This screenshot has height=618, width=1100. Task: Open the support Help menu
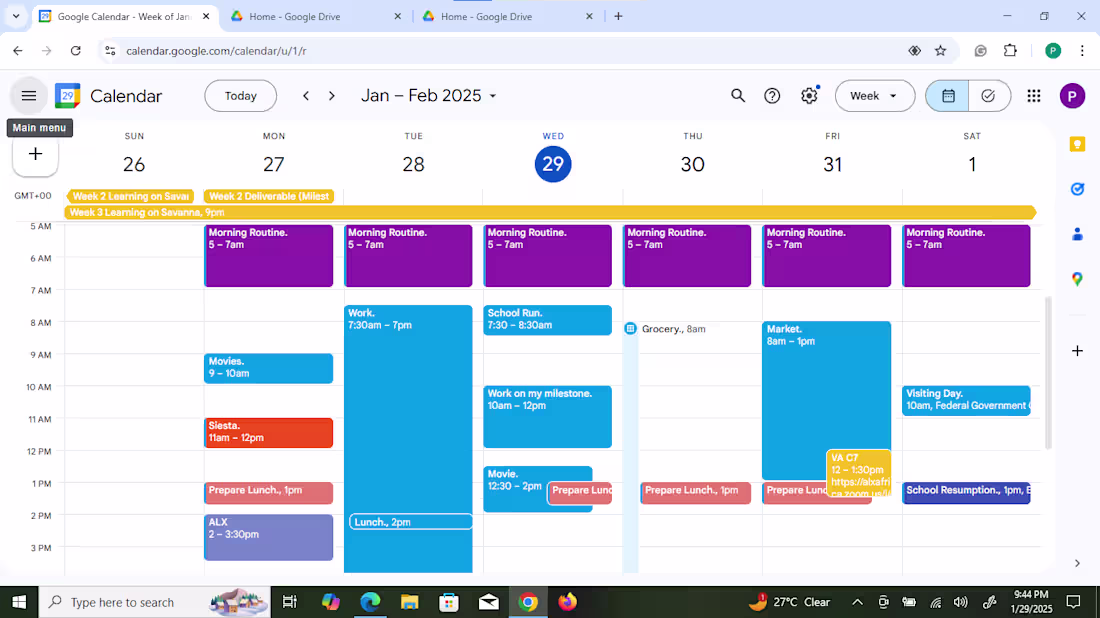(772, 95)
